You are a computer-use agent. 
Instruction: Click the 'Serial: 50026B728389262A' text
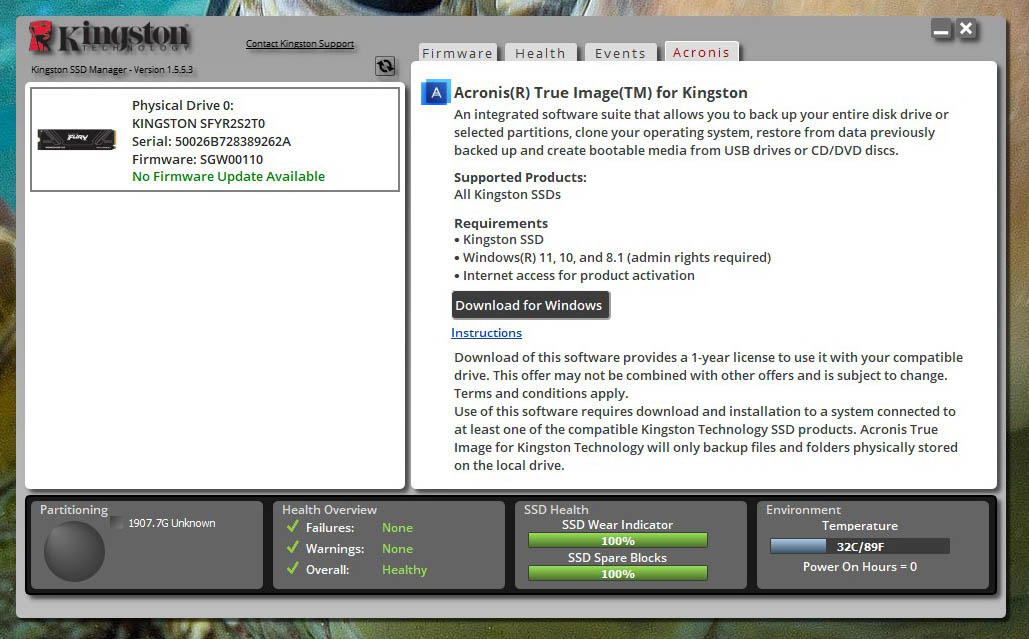point(211,142)
